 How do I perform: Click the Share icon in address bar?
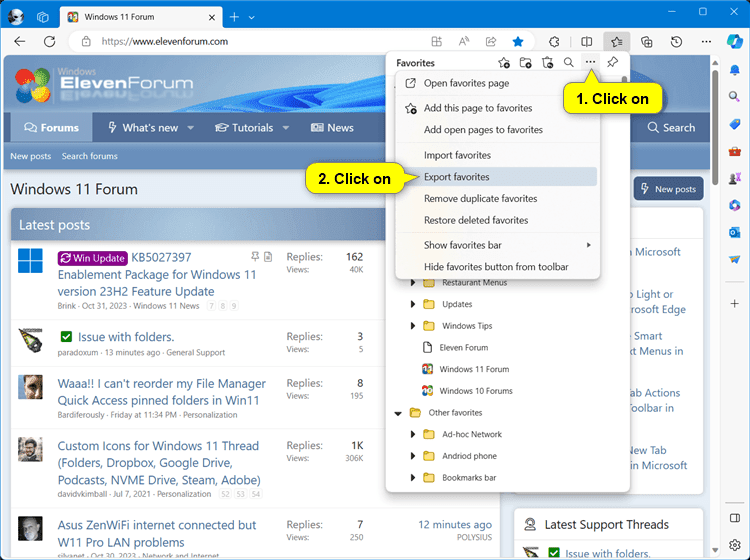click(x=491, y=42)
